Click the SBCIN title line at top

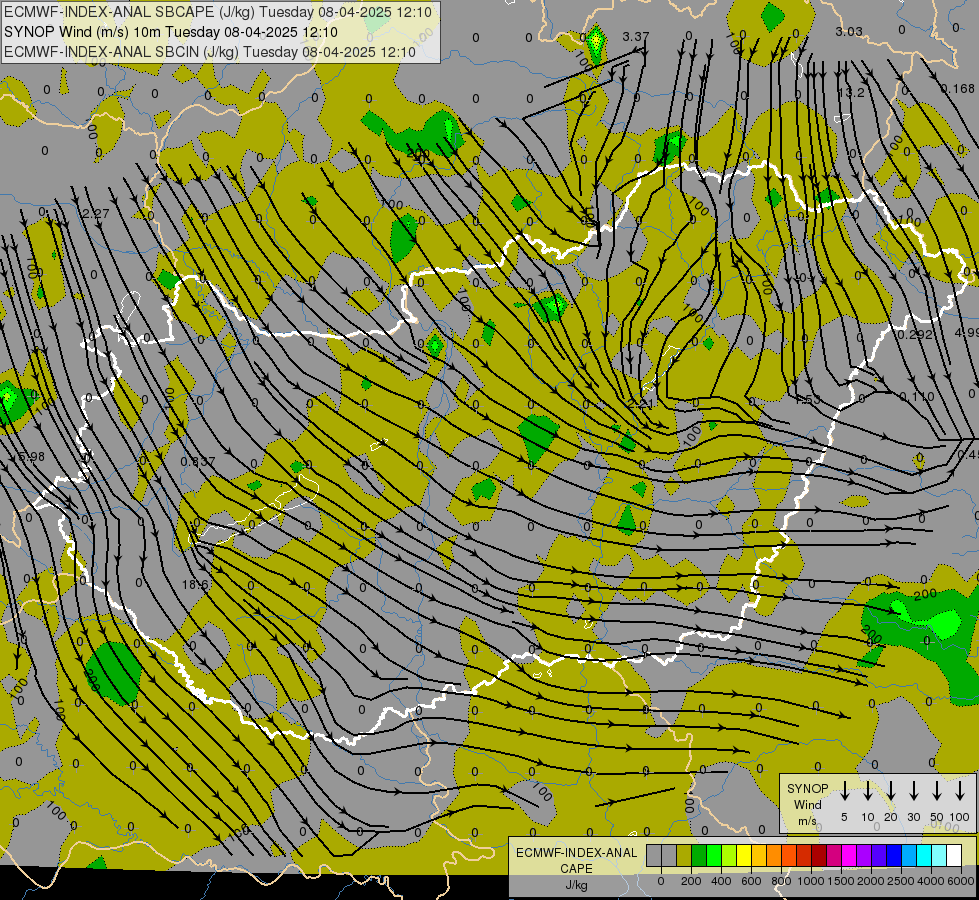click(210, 52)
